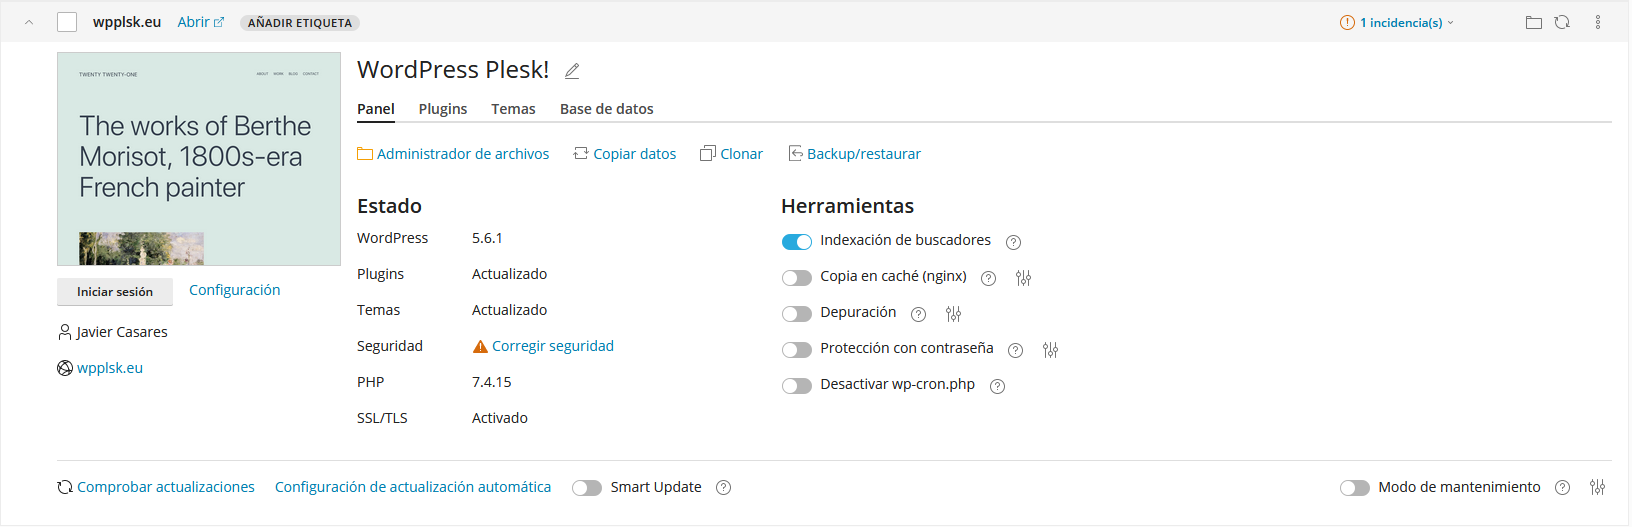The image size is (1632, 527).
Task: Open Configuración link under thumbnail
Action: point(235,290)
